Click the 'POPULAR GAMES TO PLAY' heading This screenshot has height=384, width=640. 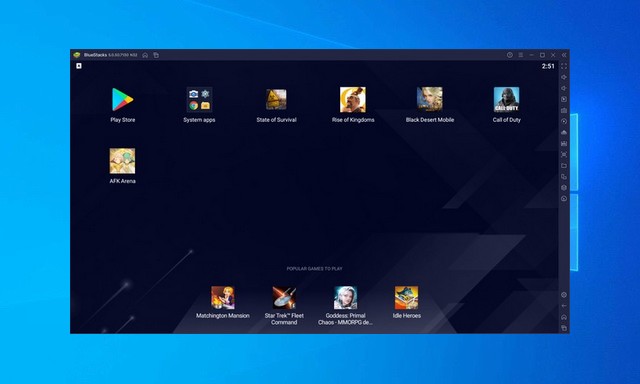point(314,269)
